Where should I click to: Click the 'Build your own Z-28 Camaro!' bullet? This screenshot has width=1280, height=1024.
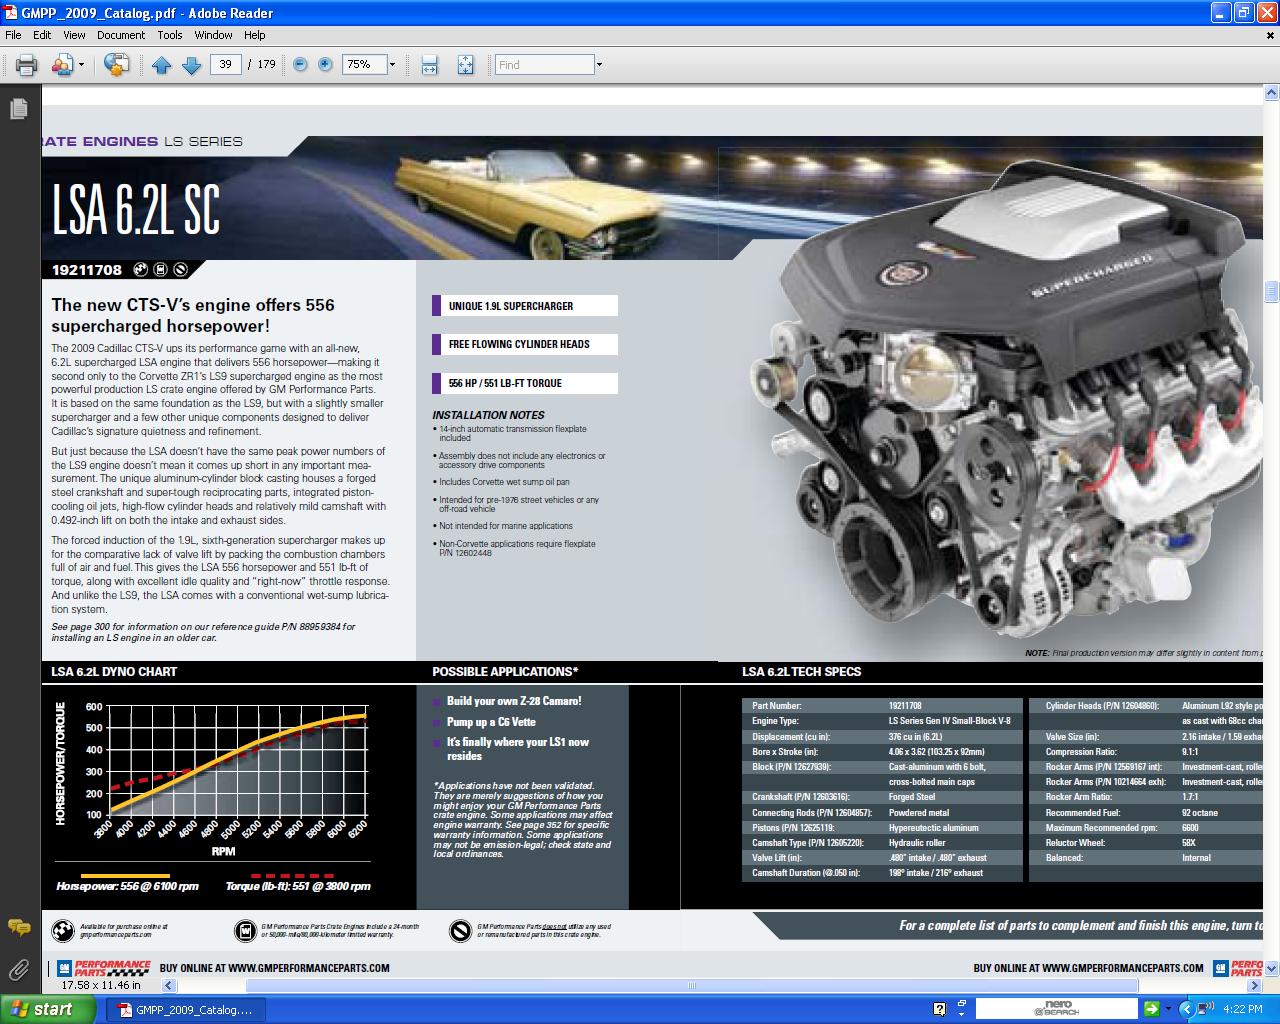coord(513,701)
